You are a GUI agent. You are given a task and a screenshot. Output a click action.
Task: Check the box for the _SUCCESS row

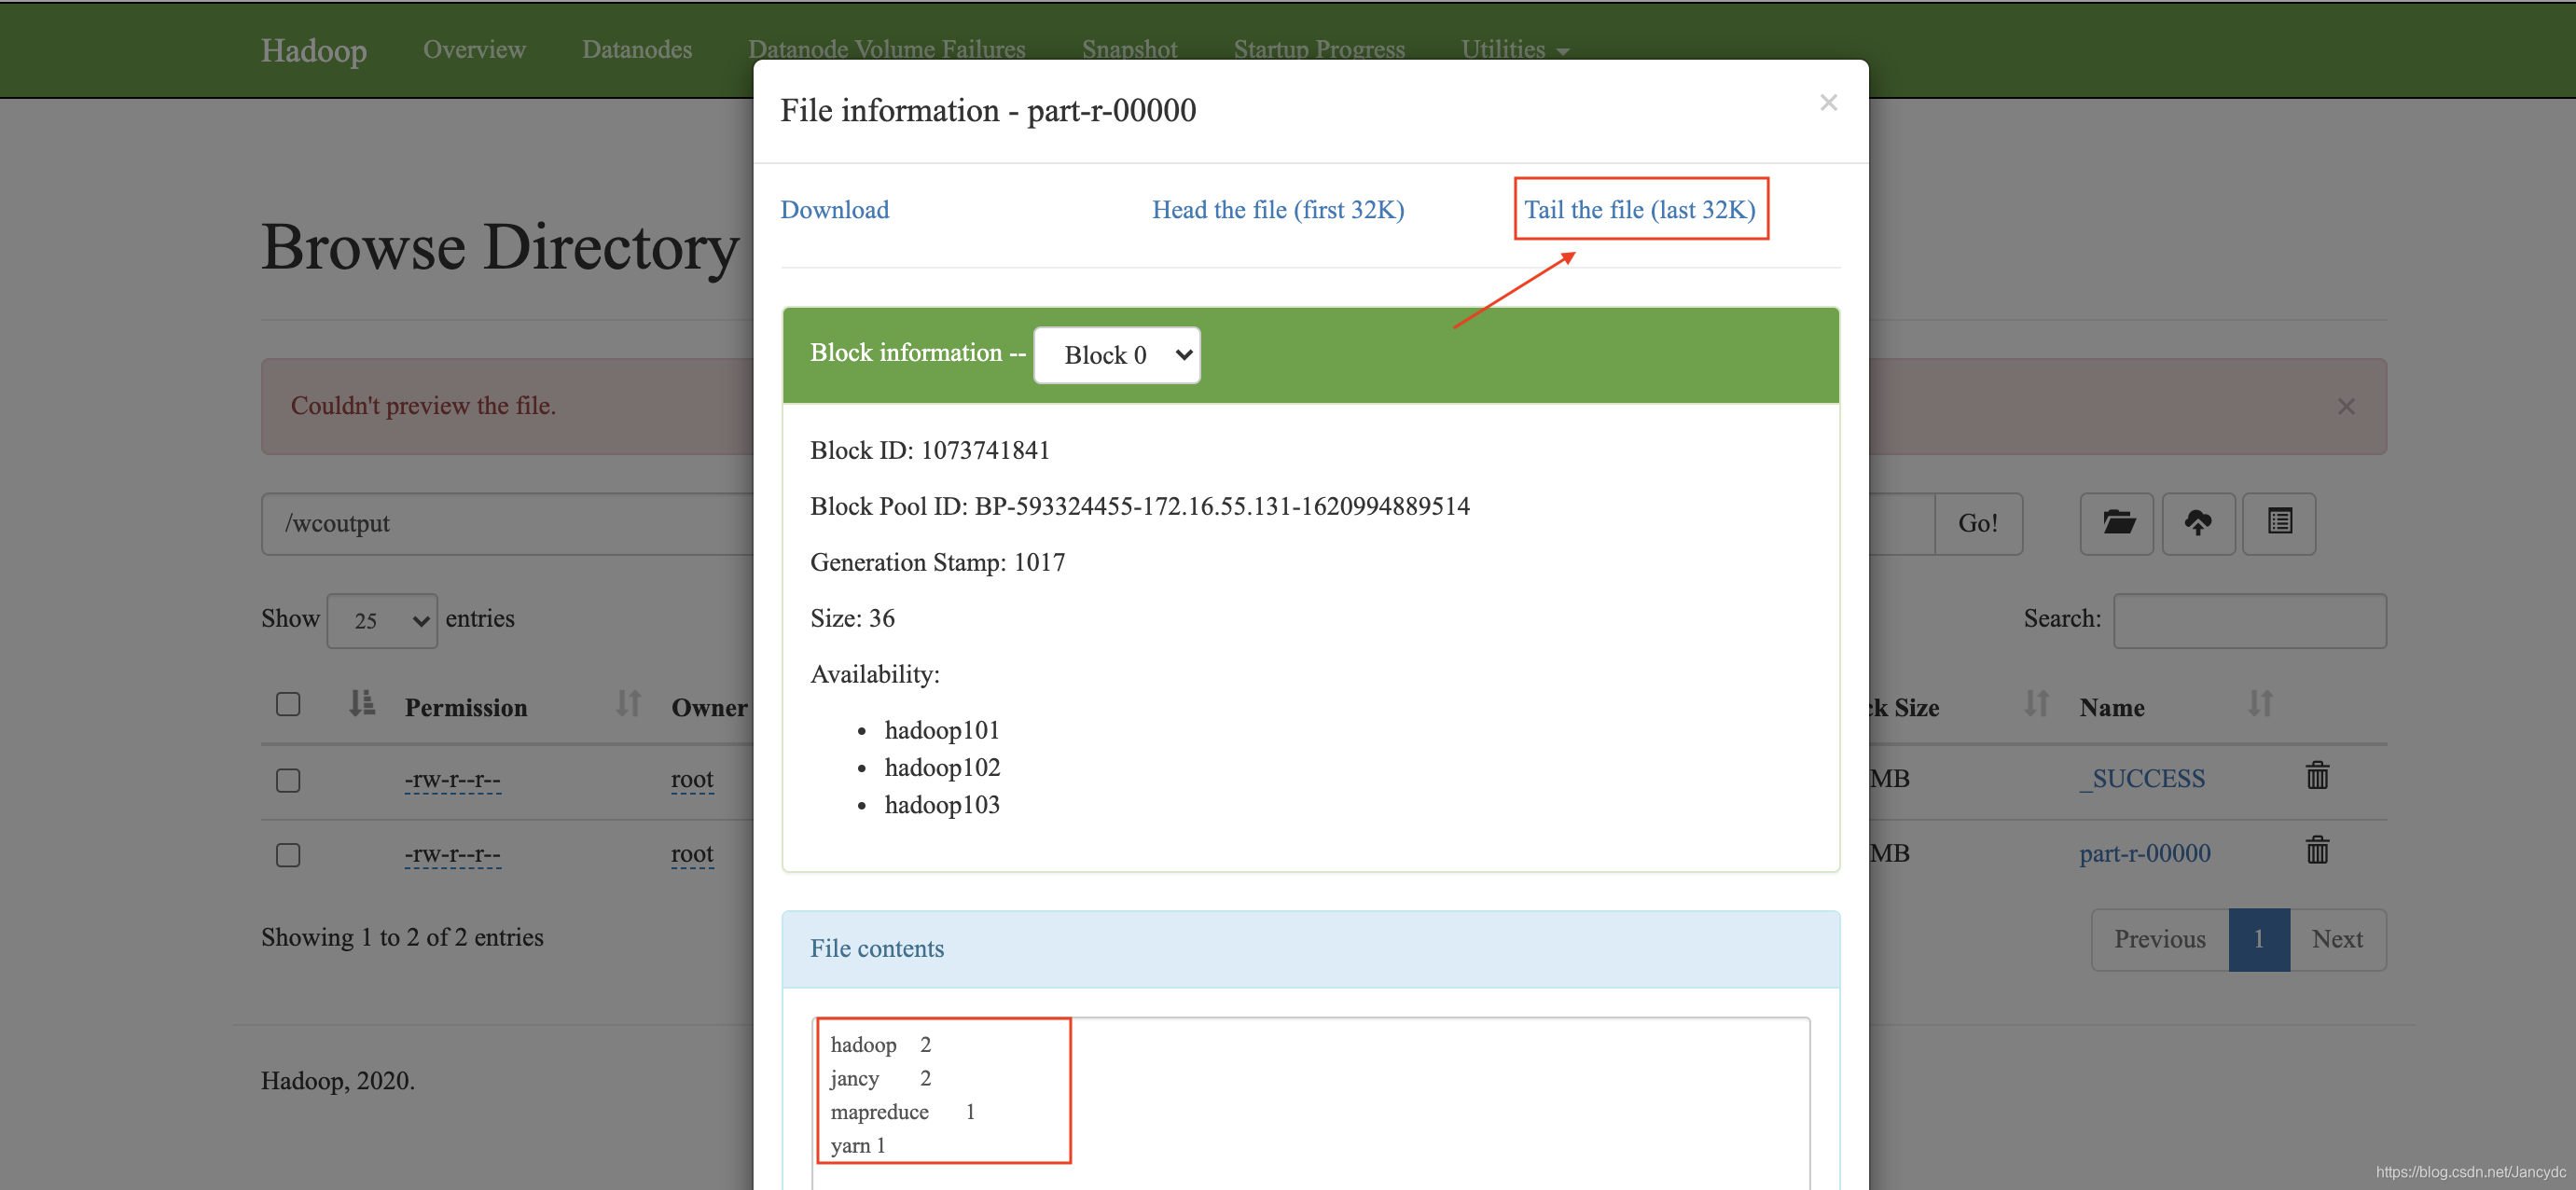coord(288,780)
